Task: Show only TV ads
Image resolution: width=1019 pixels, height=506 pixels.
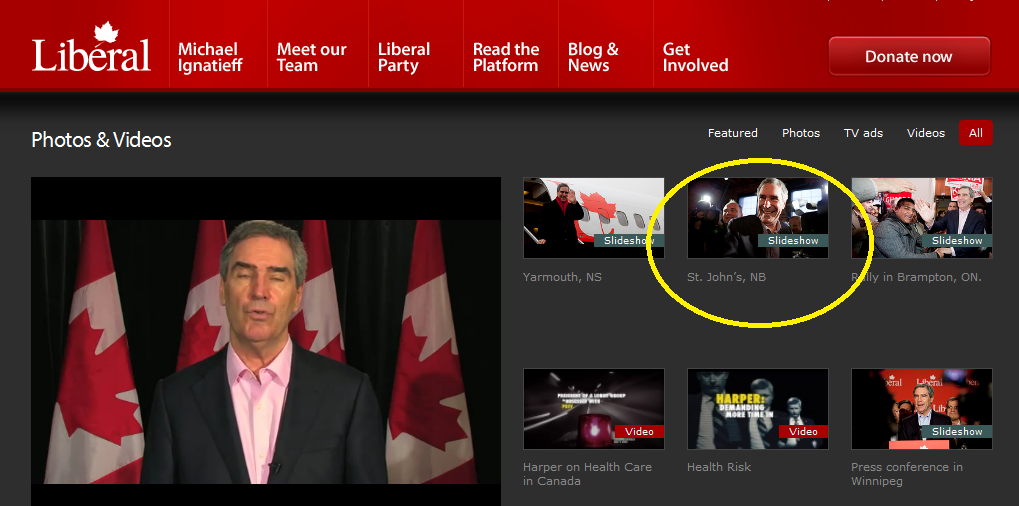Action: click(x=863, y=133)
